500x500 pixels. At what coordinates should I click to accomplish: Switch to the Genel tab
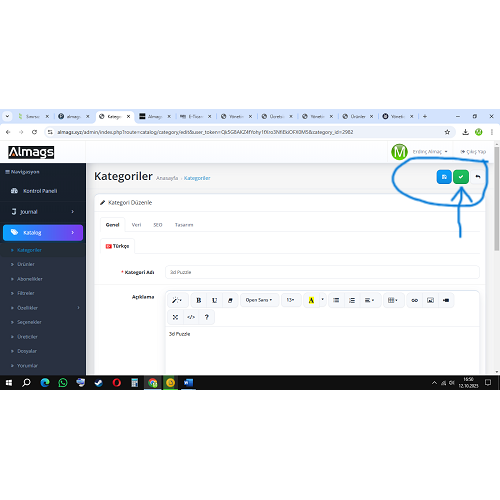(112, 225)
